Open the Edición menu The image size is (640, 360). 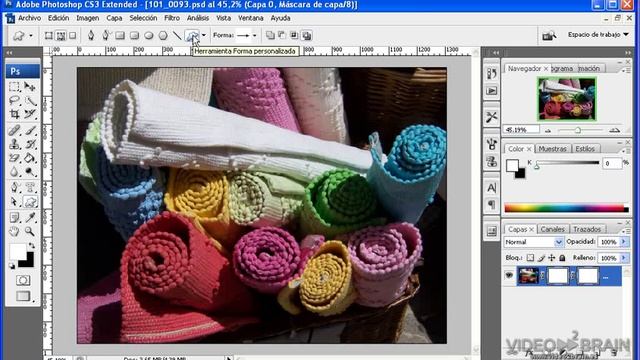(58, 18)
